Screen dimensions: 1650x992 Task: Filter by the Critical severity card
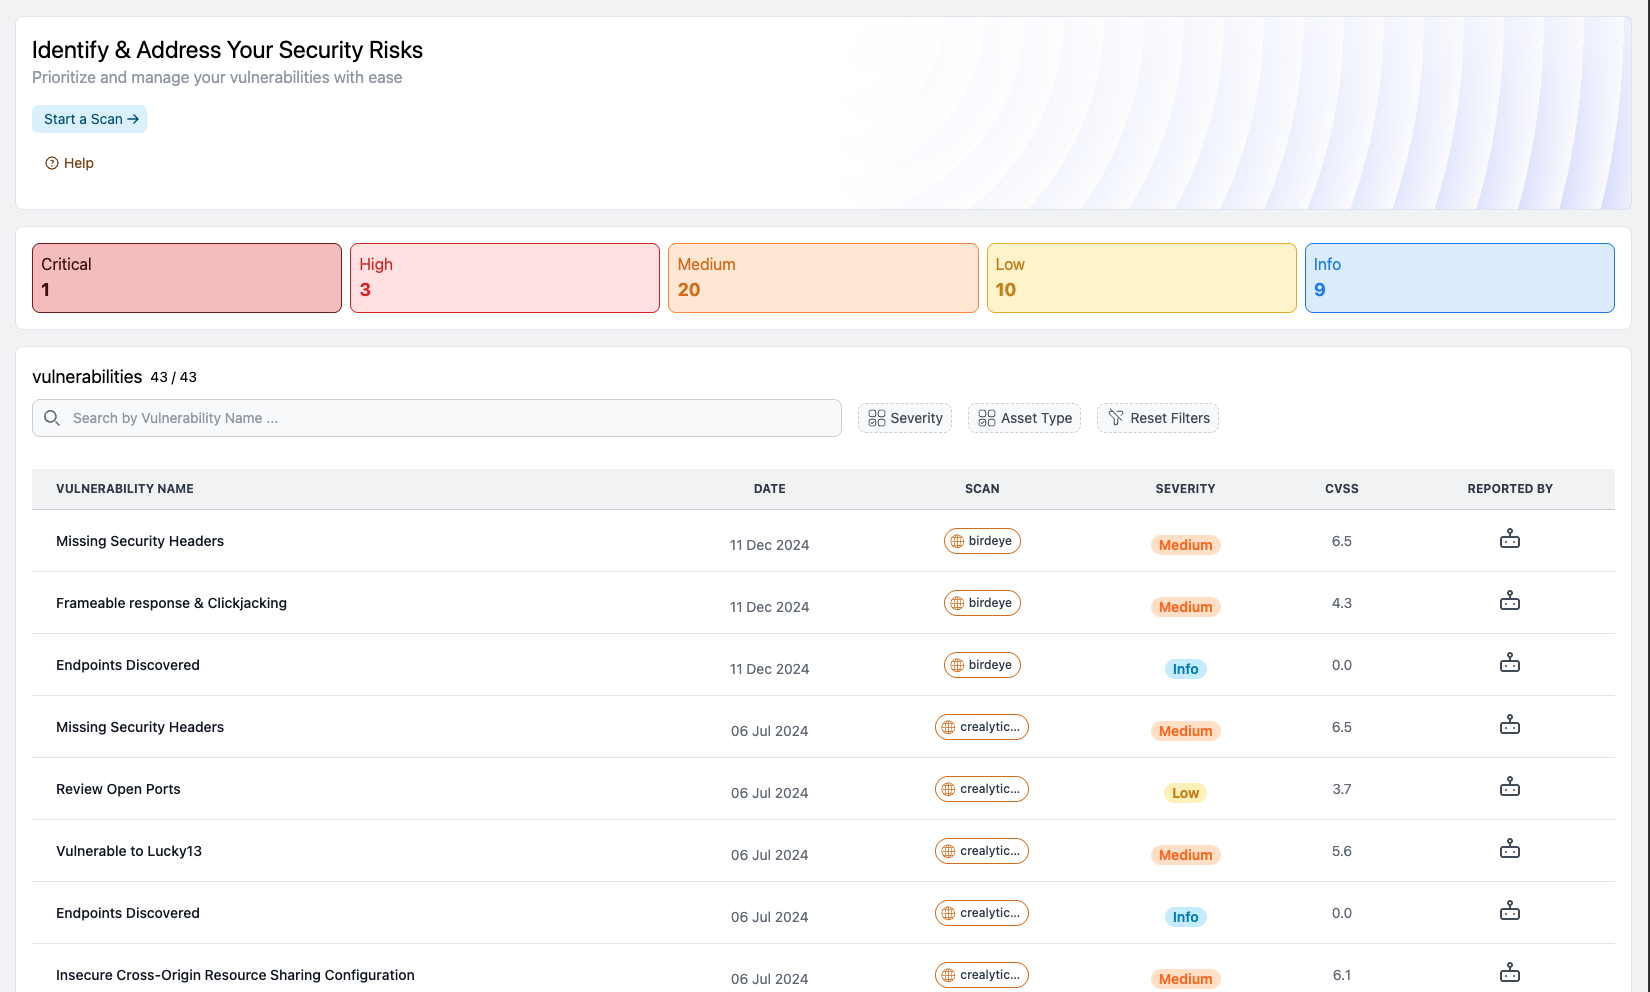187,278
